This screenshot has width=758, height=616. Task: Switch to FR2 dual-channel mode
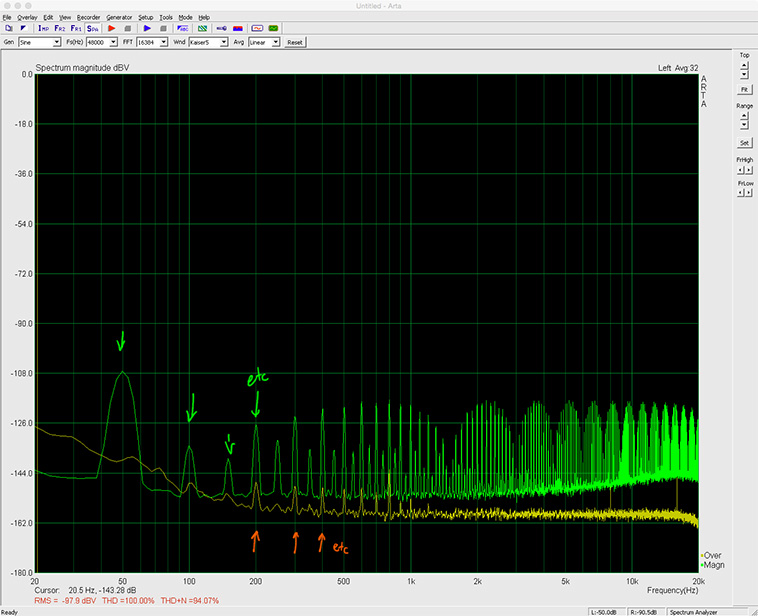[59, 29]
